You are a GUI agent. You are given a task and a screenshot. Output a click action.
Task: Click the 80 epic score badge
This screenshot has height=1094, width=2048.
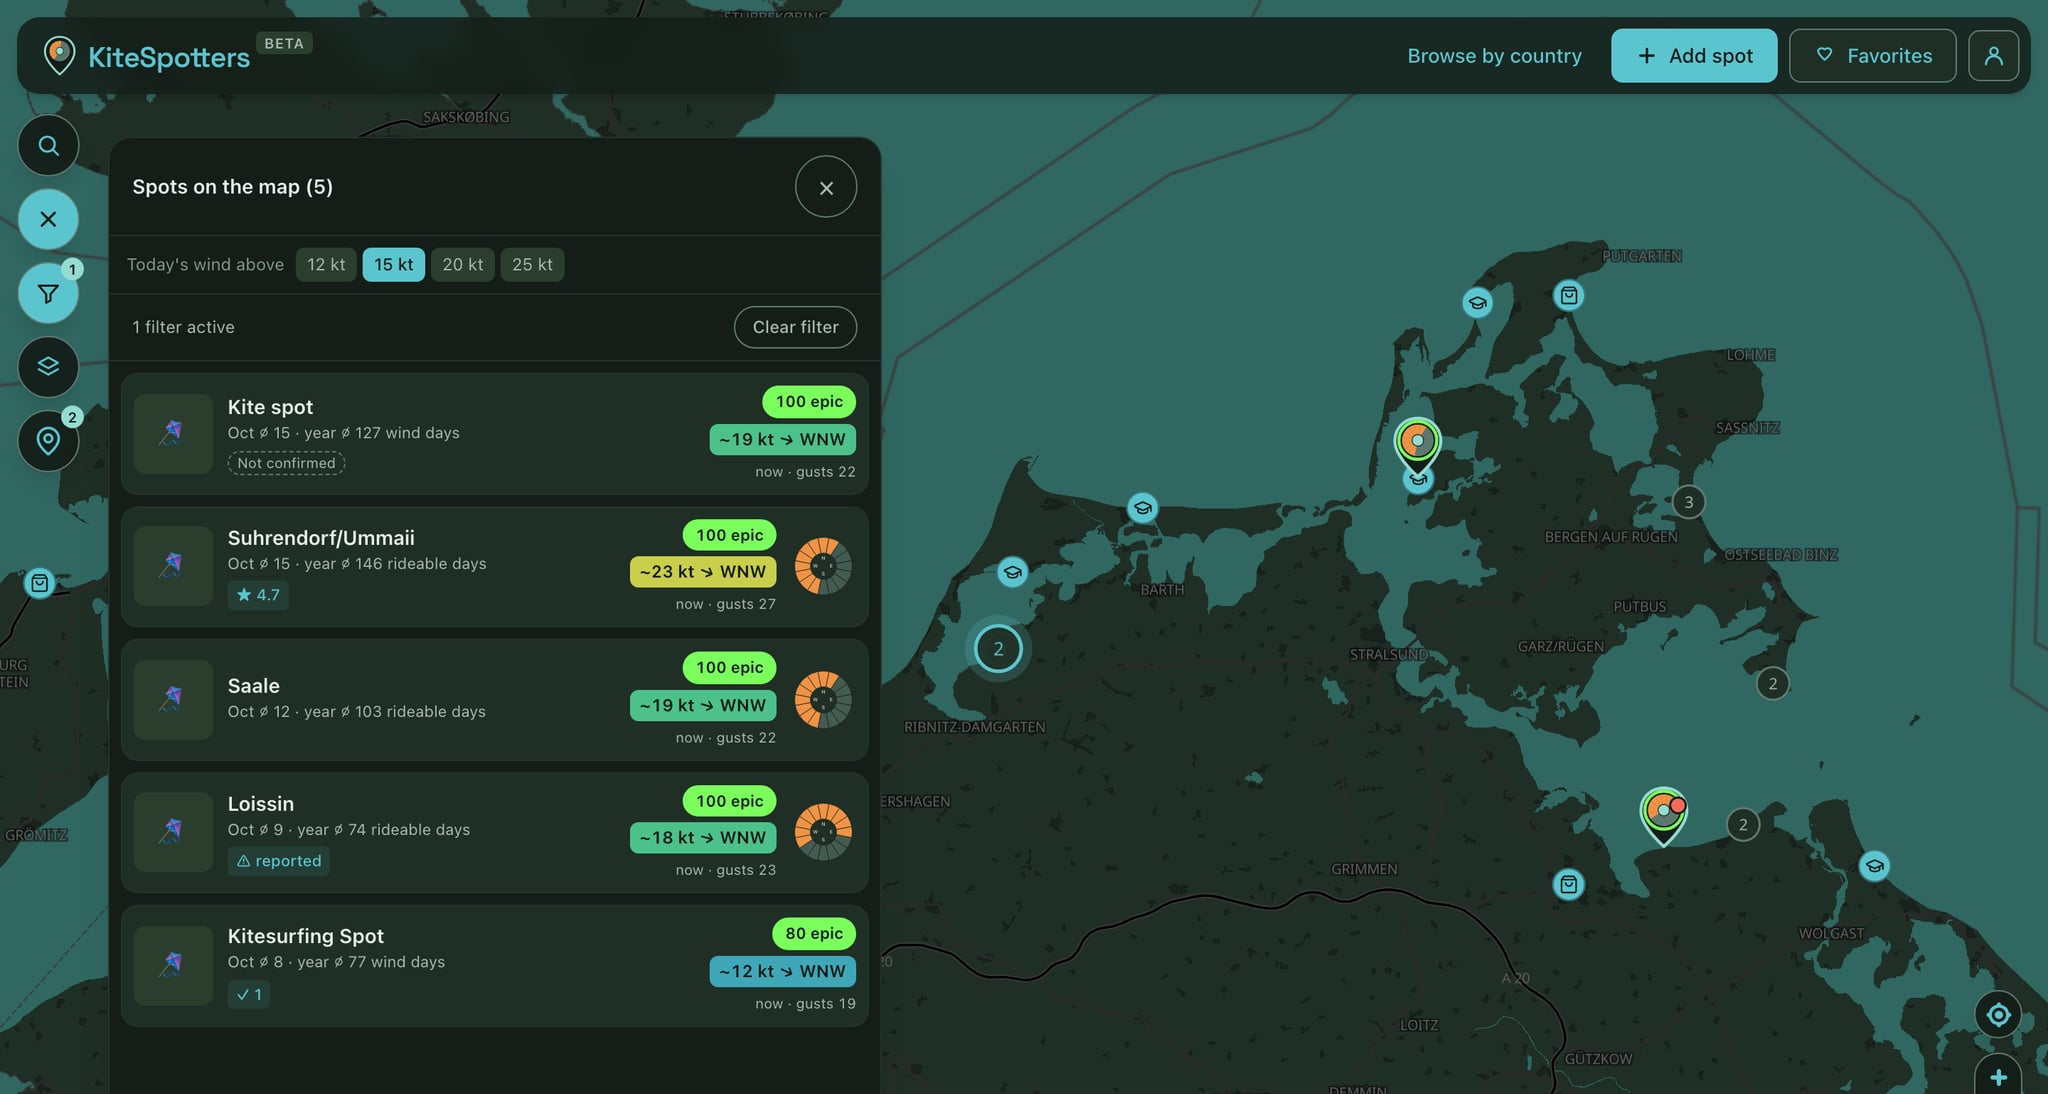click(x=814, y=933)
